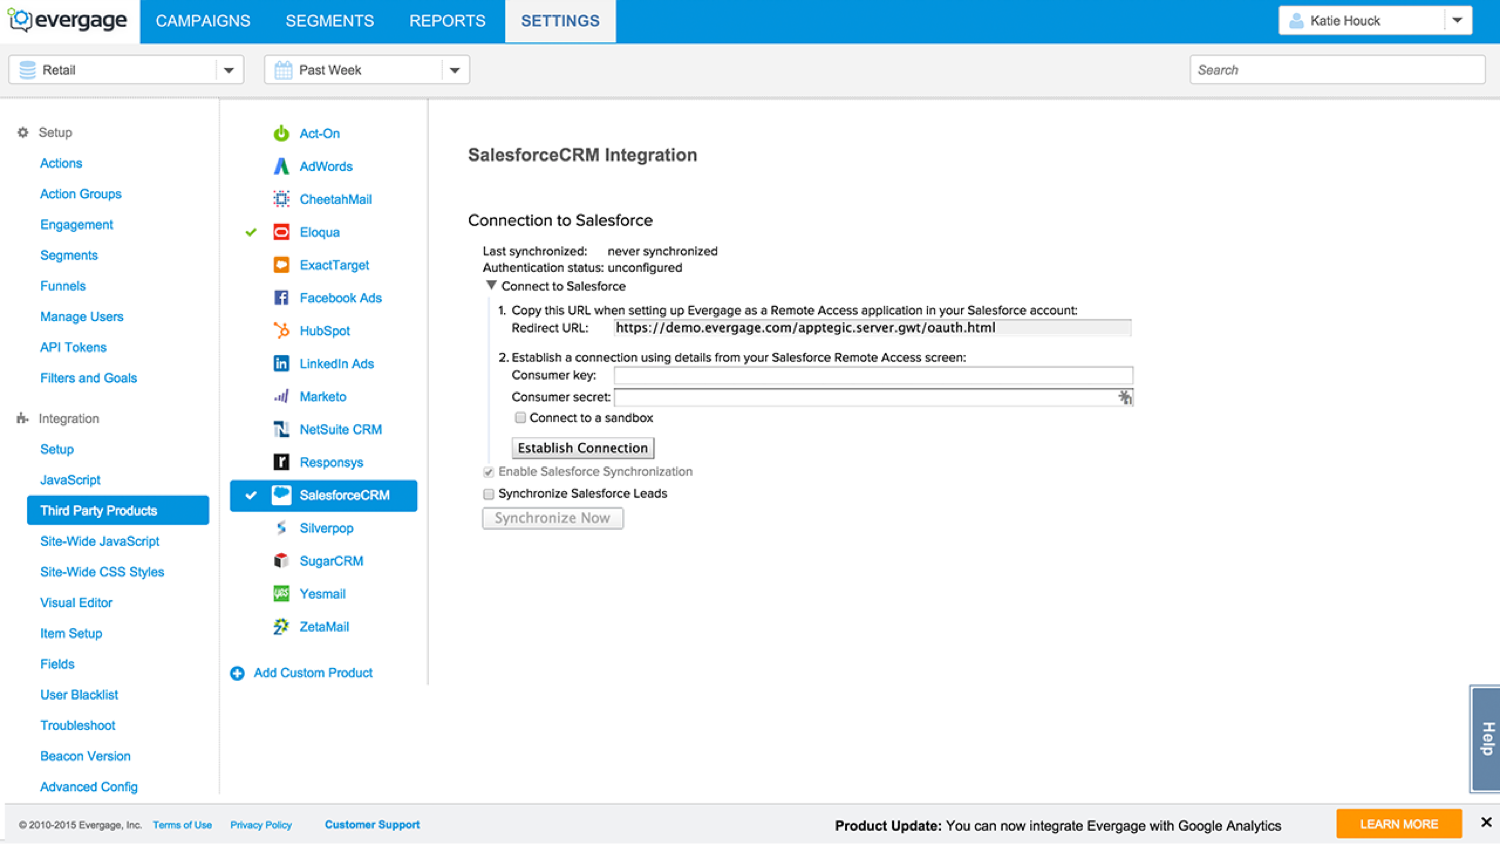
Task: Open the Facebook Ads integration
Action: (282, 297)
